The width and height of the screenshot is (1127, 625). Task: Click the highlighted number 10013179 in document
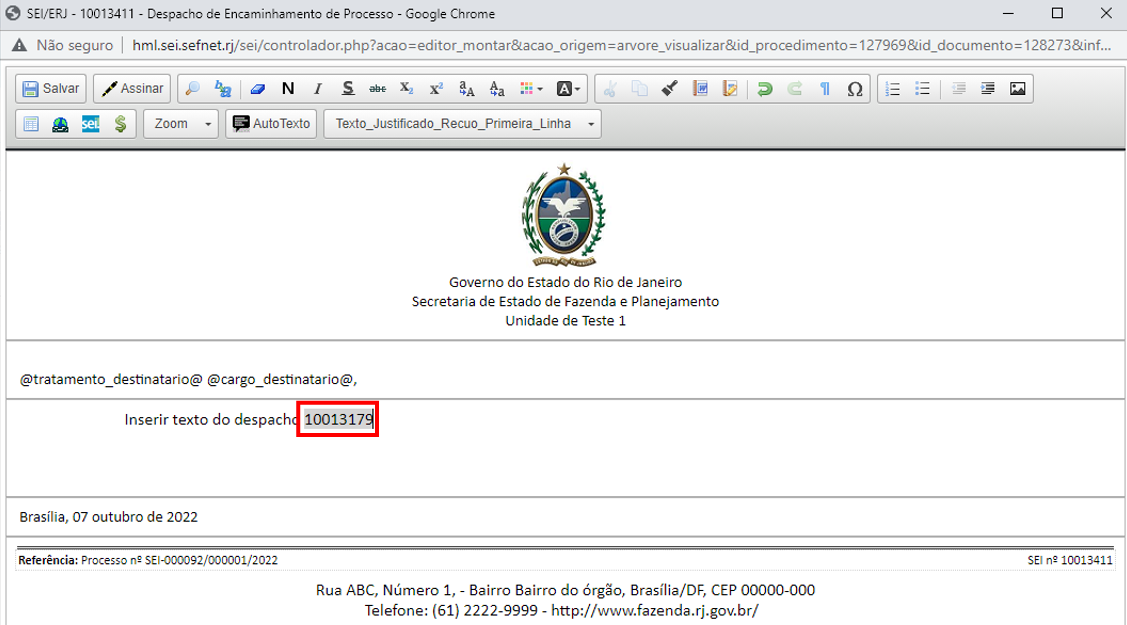(x=338, y=420)
